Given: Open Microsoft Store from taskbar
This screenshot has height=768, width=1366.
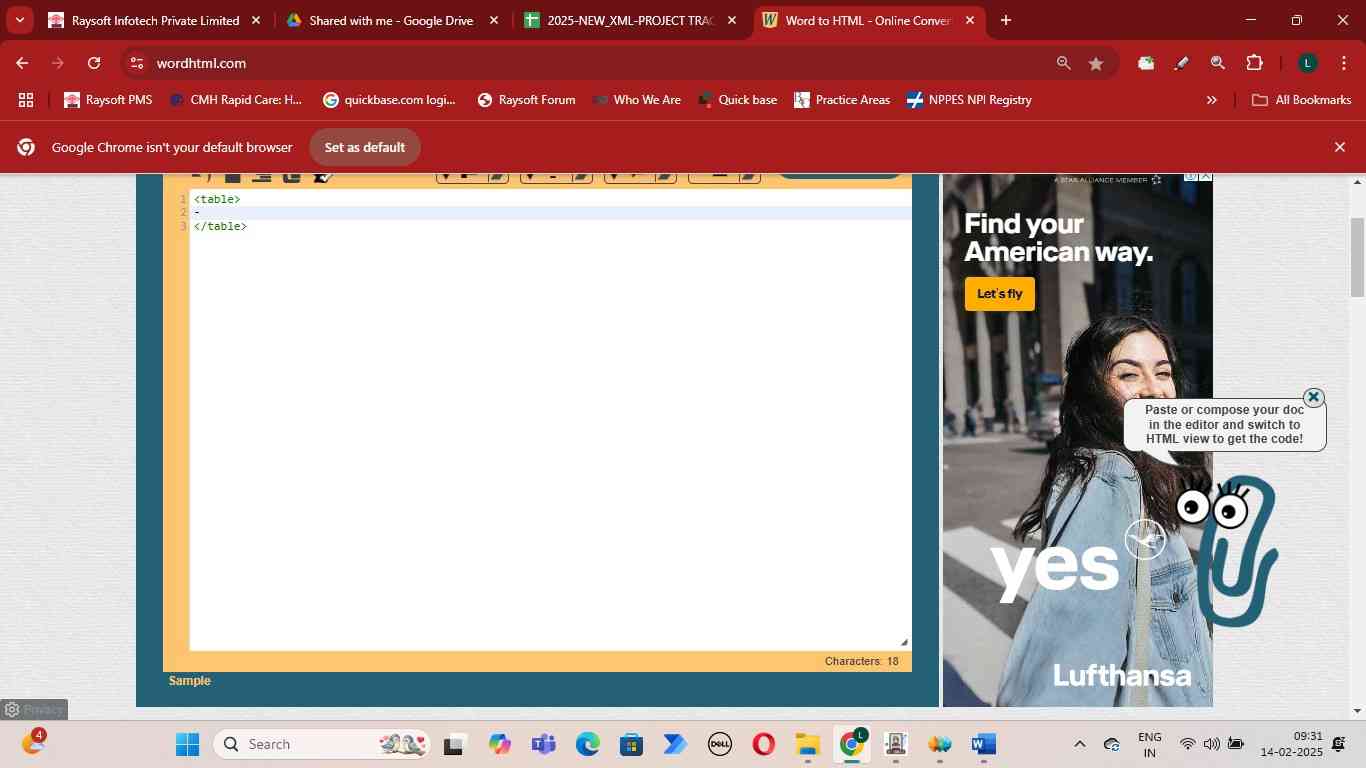Looking at the screenshot, I should coord(631,744).
